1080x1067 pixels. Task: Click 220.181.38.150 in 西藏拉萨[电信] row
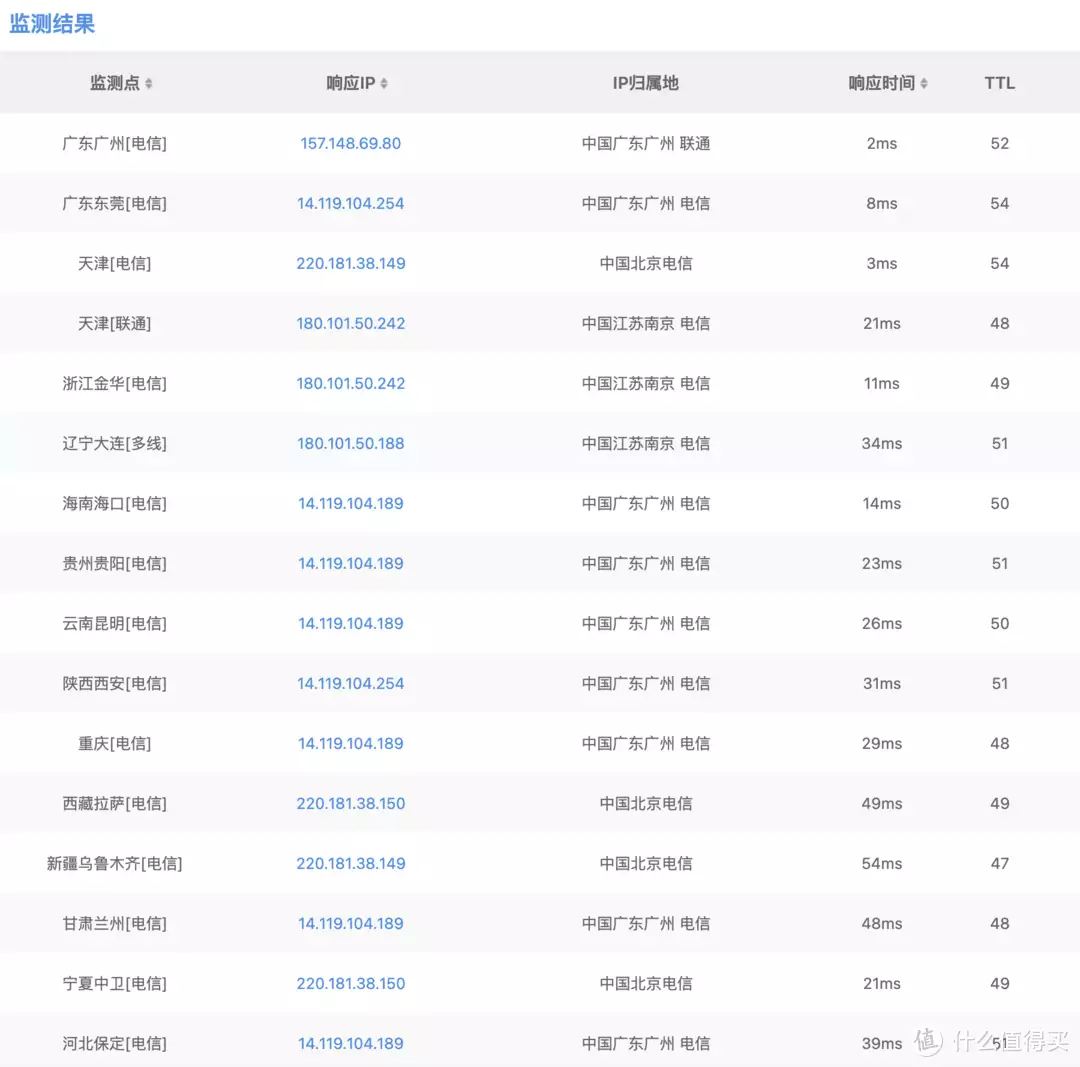350,803
